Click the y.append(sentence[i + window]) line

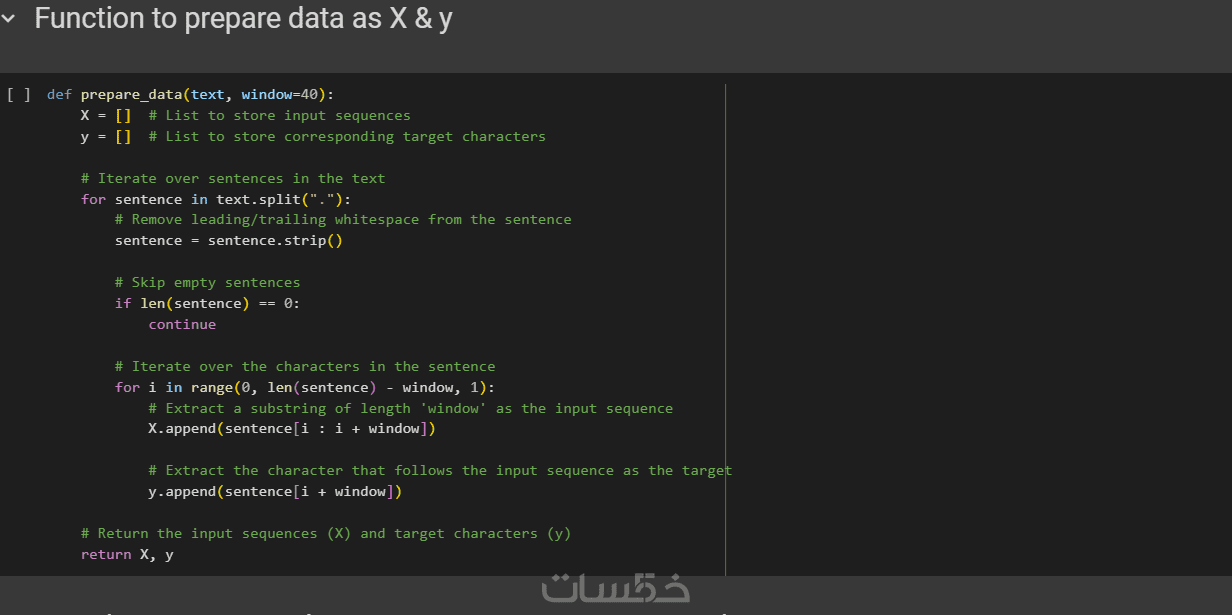(275, 492)
